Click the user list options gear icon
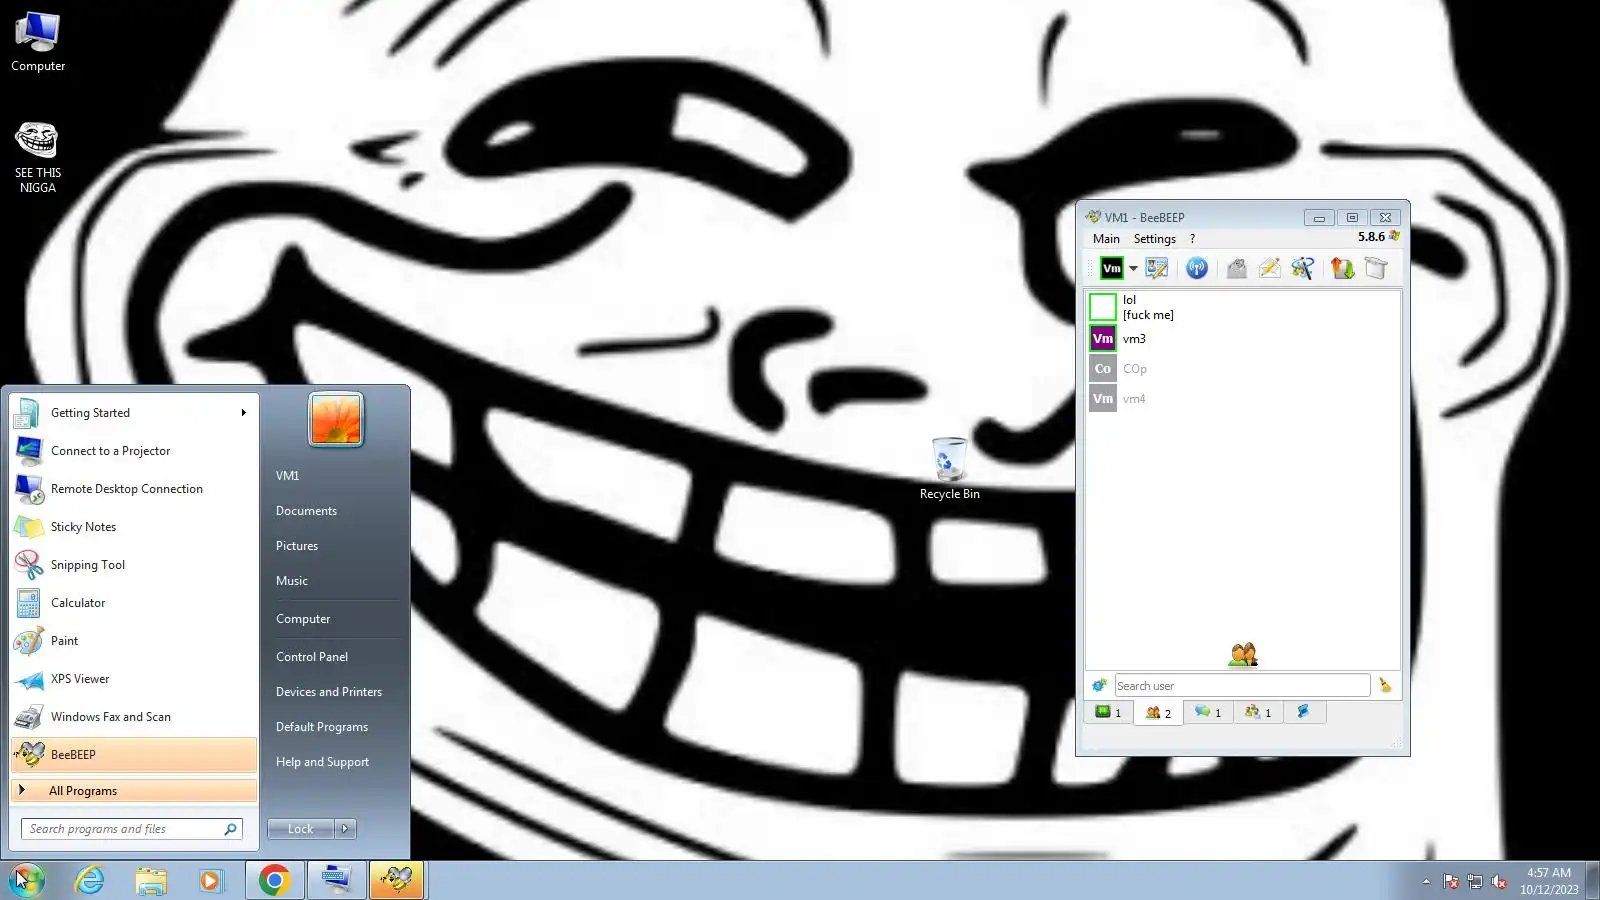 (1099, 685)
